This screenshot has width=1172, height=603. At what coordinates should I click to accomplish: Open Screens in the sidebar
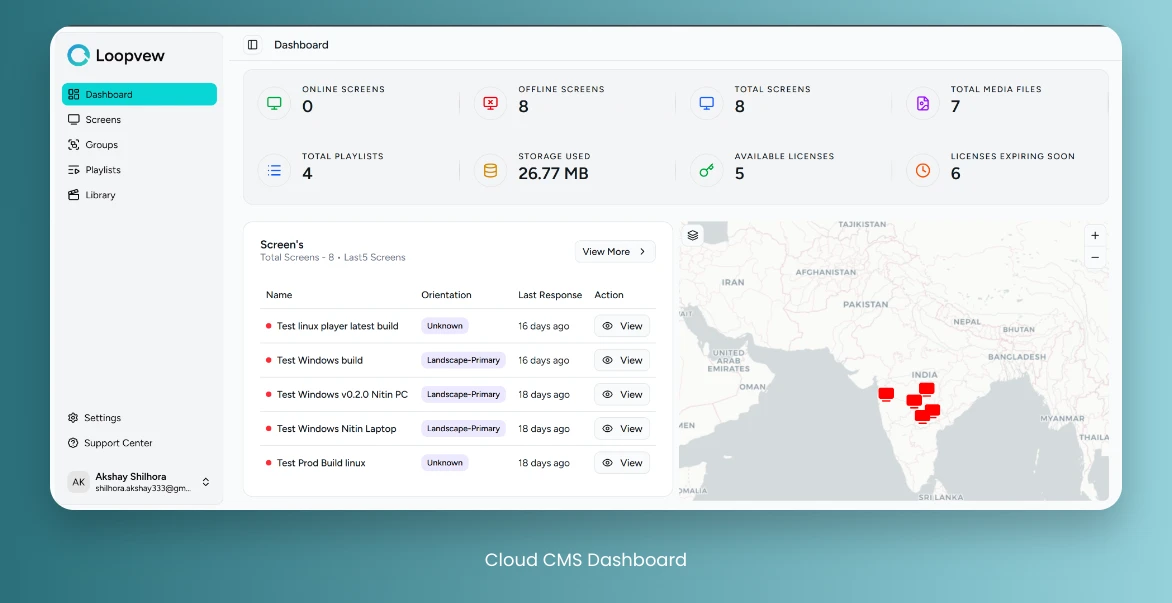coord(139,120)
